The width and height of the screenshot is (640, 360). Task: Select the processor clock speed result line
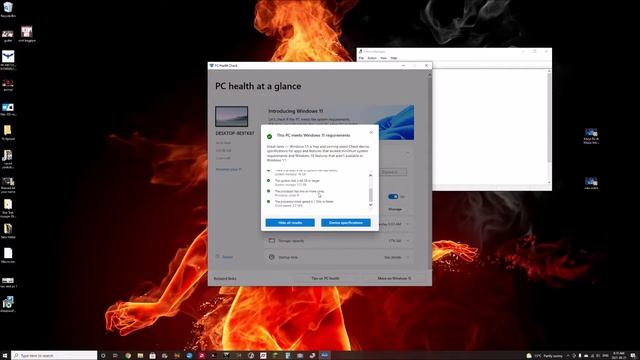click(x=304, y=203)
